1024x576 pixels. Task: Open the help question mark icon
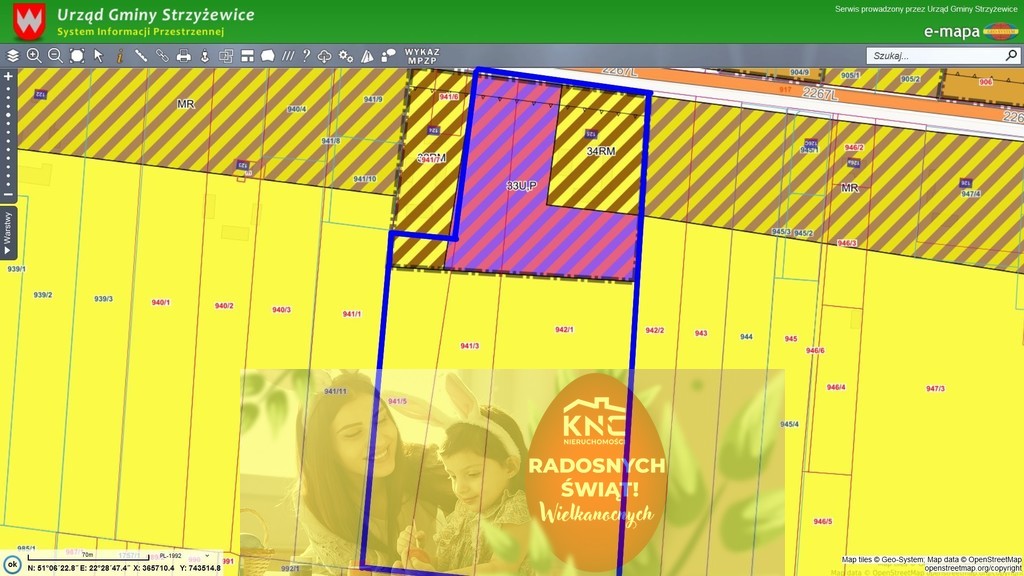[x=306, y=56]
